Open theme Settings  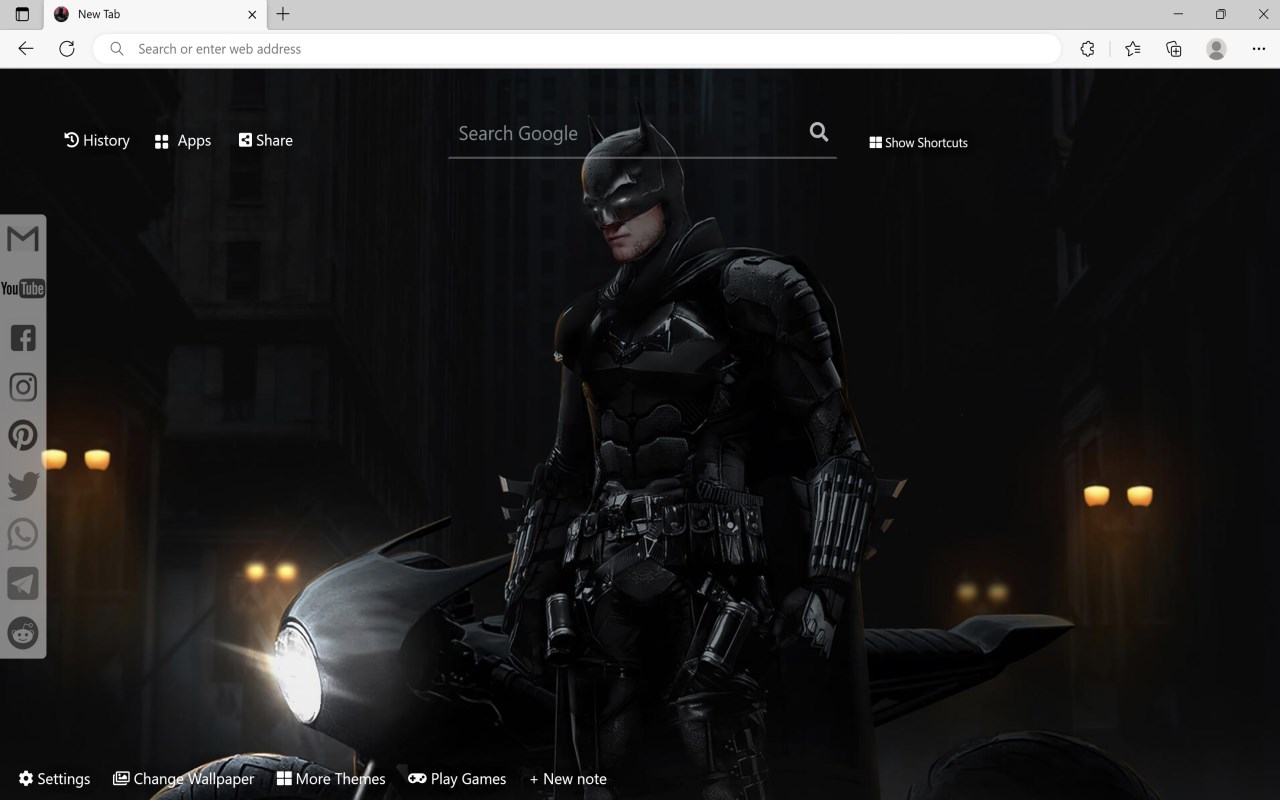(55, 778)
